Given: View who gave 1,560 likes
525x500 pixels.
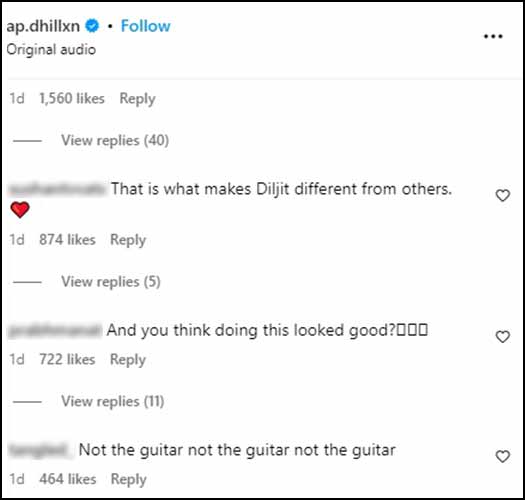Looking at the screenshot, I should [72, 99].
